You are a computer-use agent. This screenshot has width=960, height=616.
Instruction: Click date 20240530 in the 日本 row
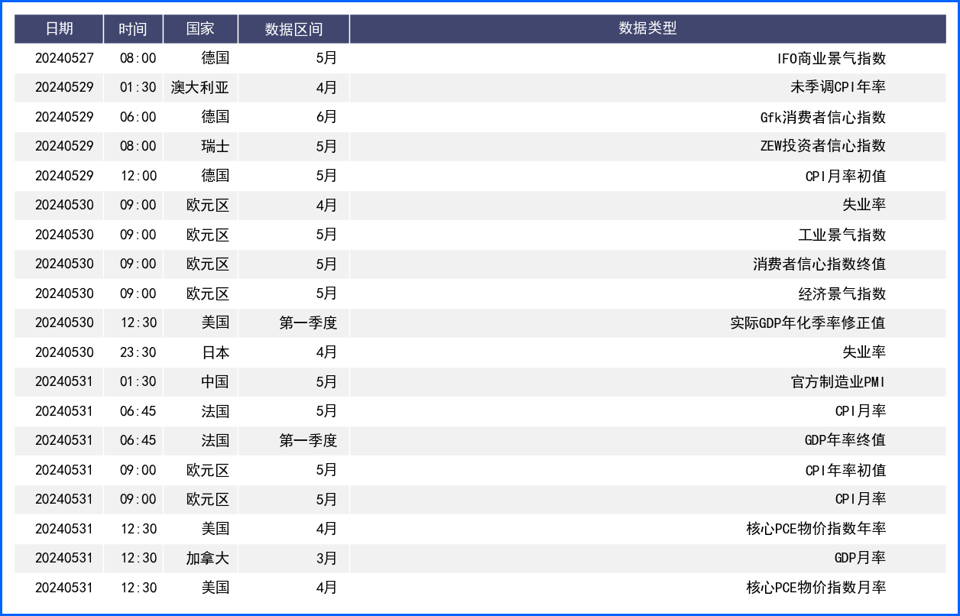click(64, 352)
